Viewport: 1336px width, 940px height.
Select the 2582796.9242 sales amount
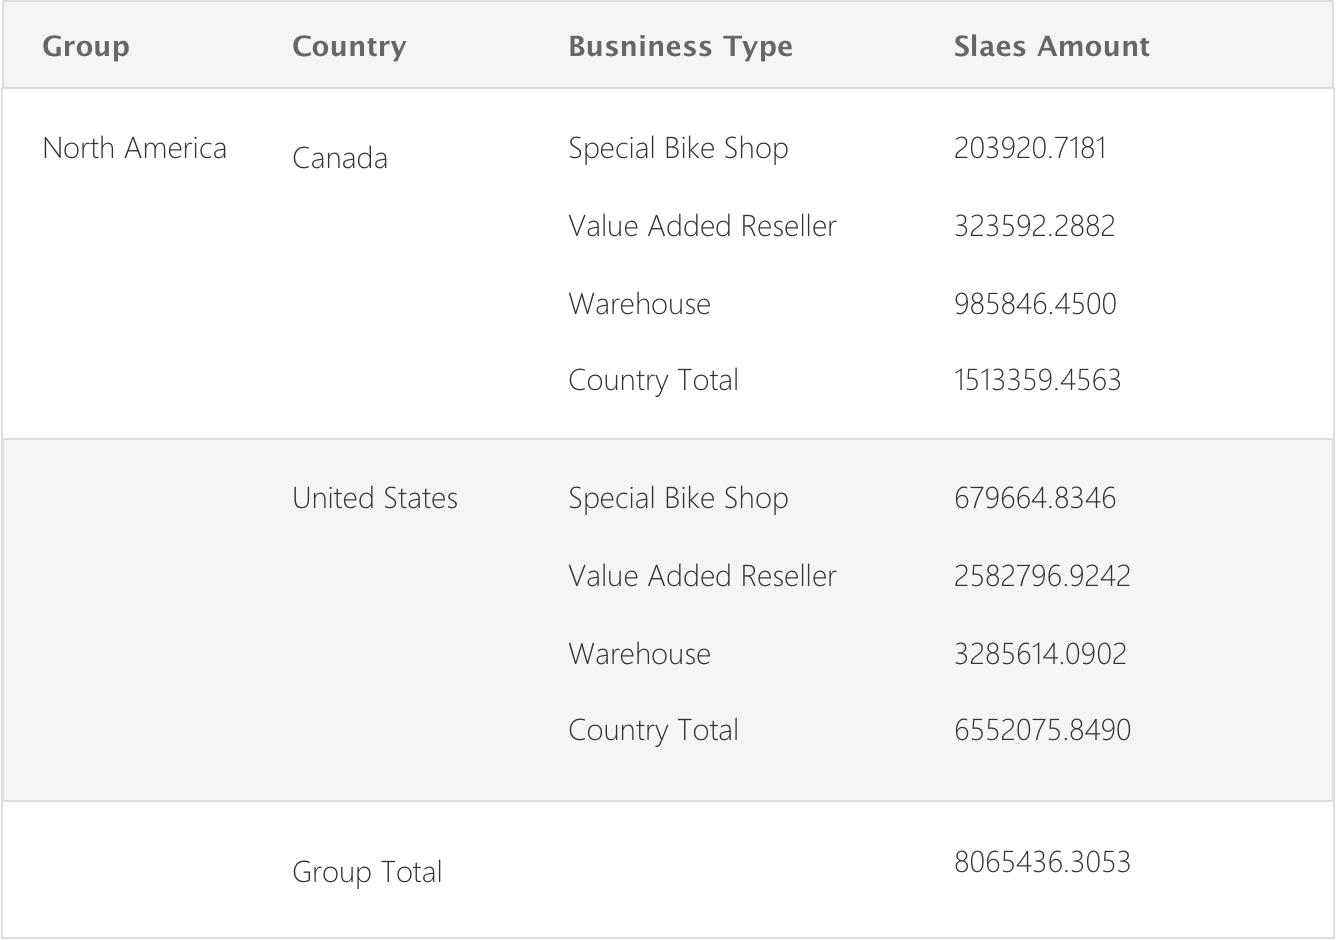(1042, 576)
